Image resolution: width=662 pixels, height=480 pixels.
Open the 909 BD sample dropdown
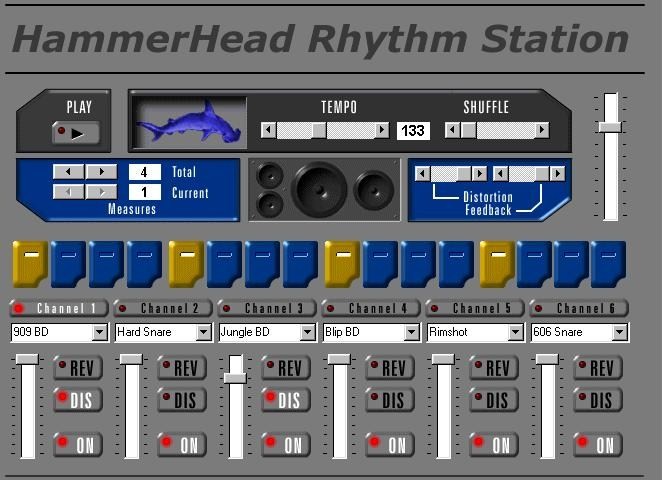(x=100, y=332)
